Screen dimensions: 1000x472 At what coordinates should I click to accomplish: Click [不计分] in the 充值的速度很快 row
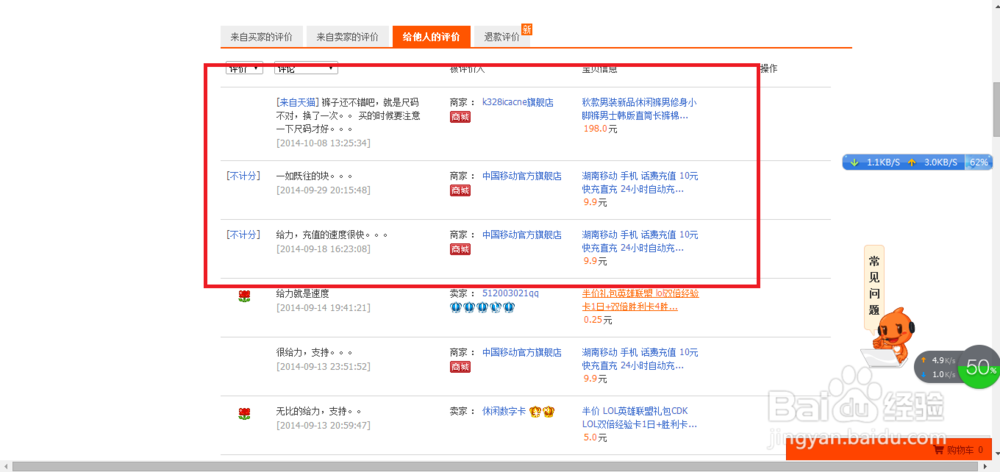[x=244, y=234]
